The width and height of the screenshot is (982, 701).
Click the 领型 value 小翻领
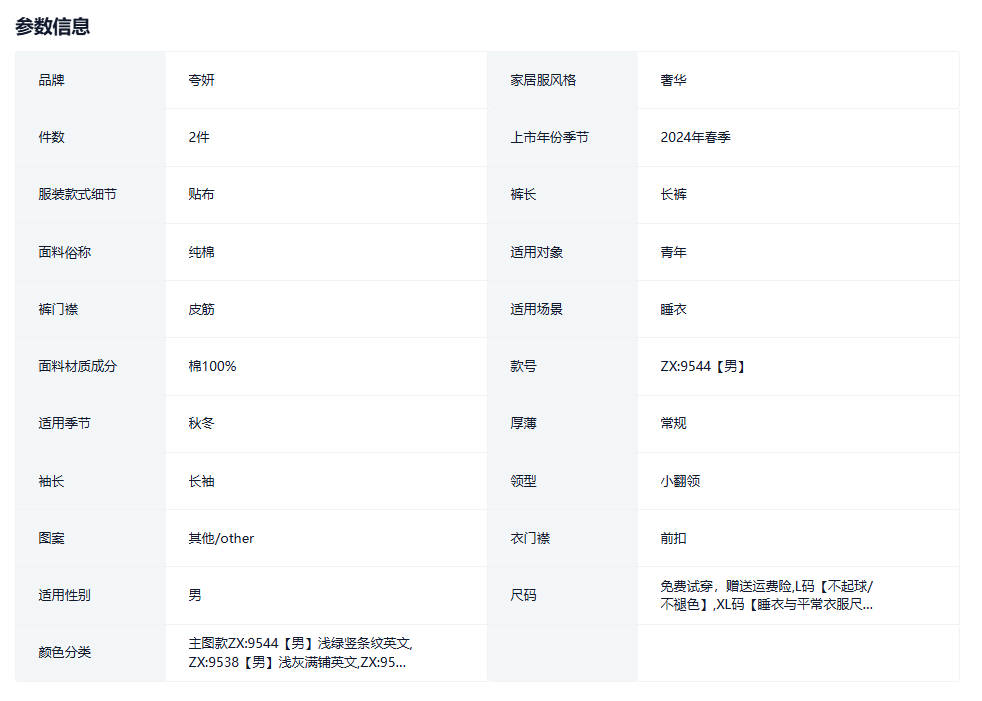pos(680,481)
